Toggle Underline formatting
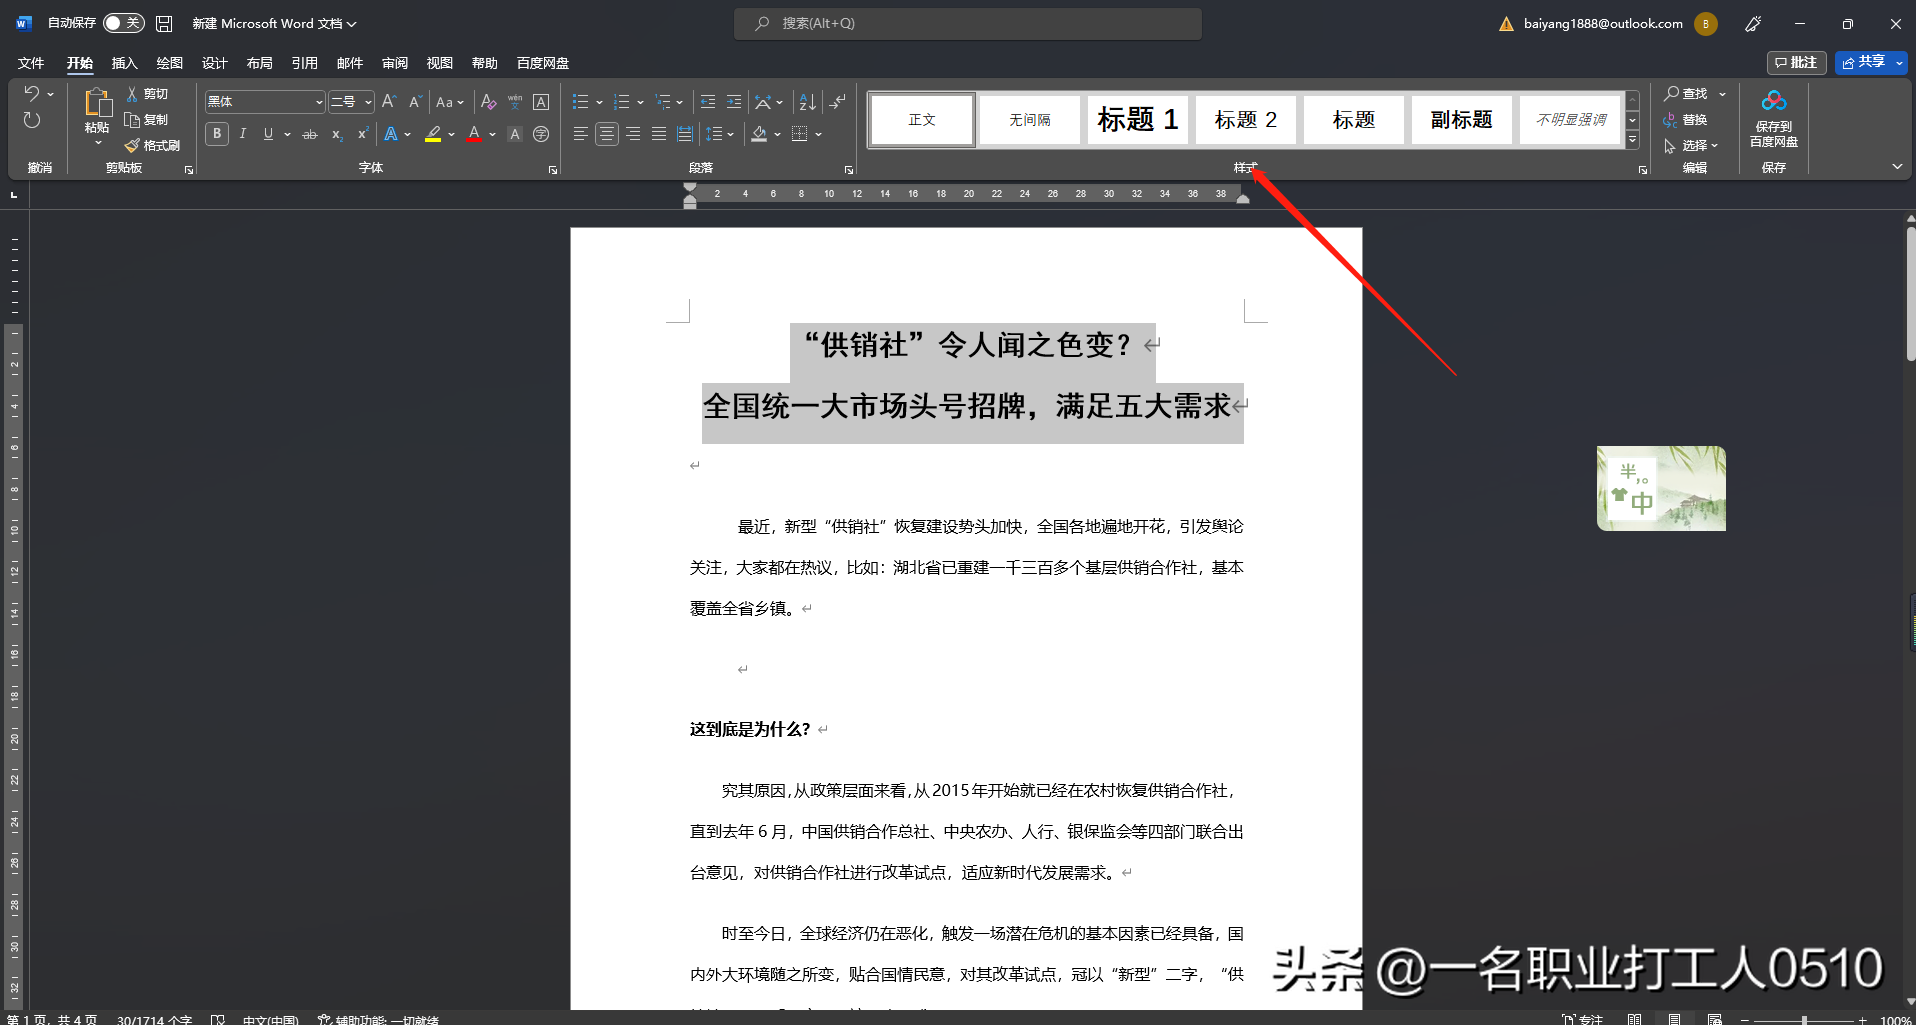Image resolution: width=1916 pixels, height=1025 pixels. 268,134
